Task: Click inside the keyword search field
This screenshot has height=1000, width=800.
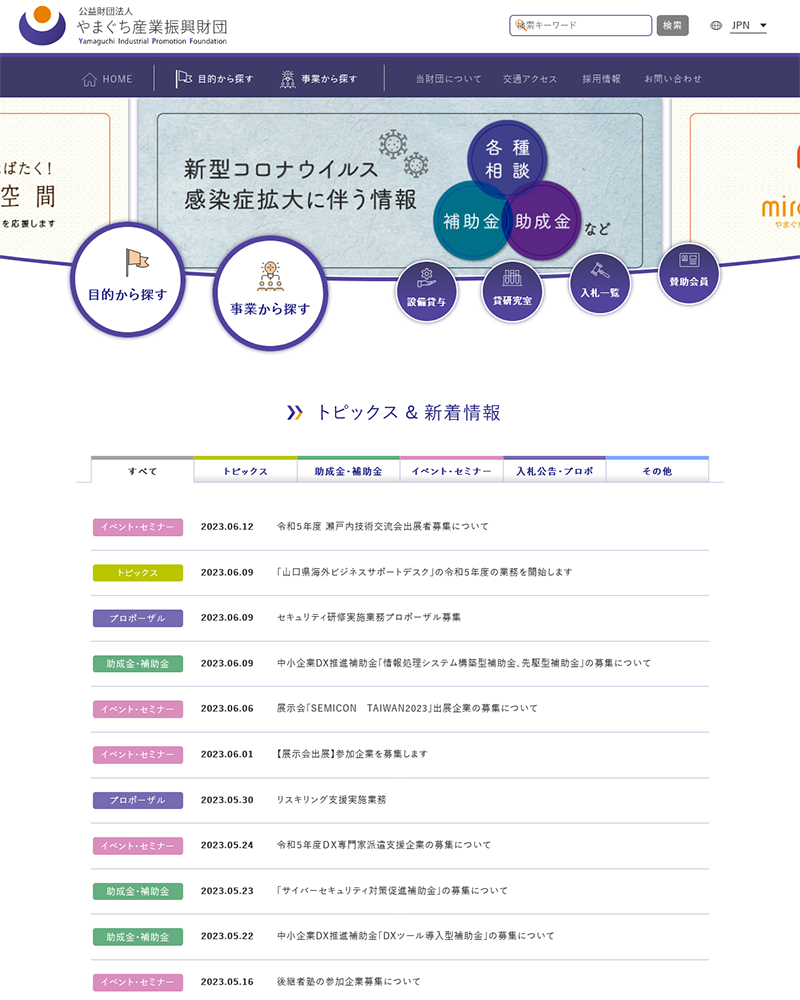Action: 580,26
